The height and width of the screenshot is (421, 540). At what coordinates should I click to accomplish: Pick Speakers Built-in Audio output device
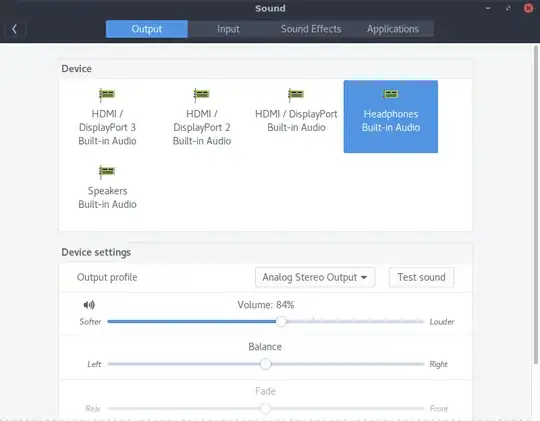point(107,188)
